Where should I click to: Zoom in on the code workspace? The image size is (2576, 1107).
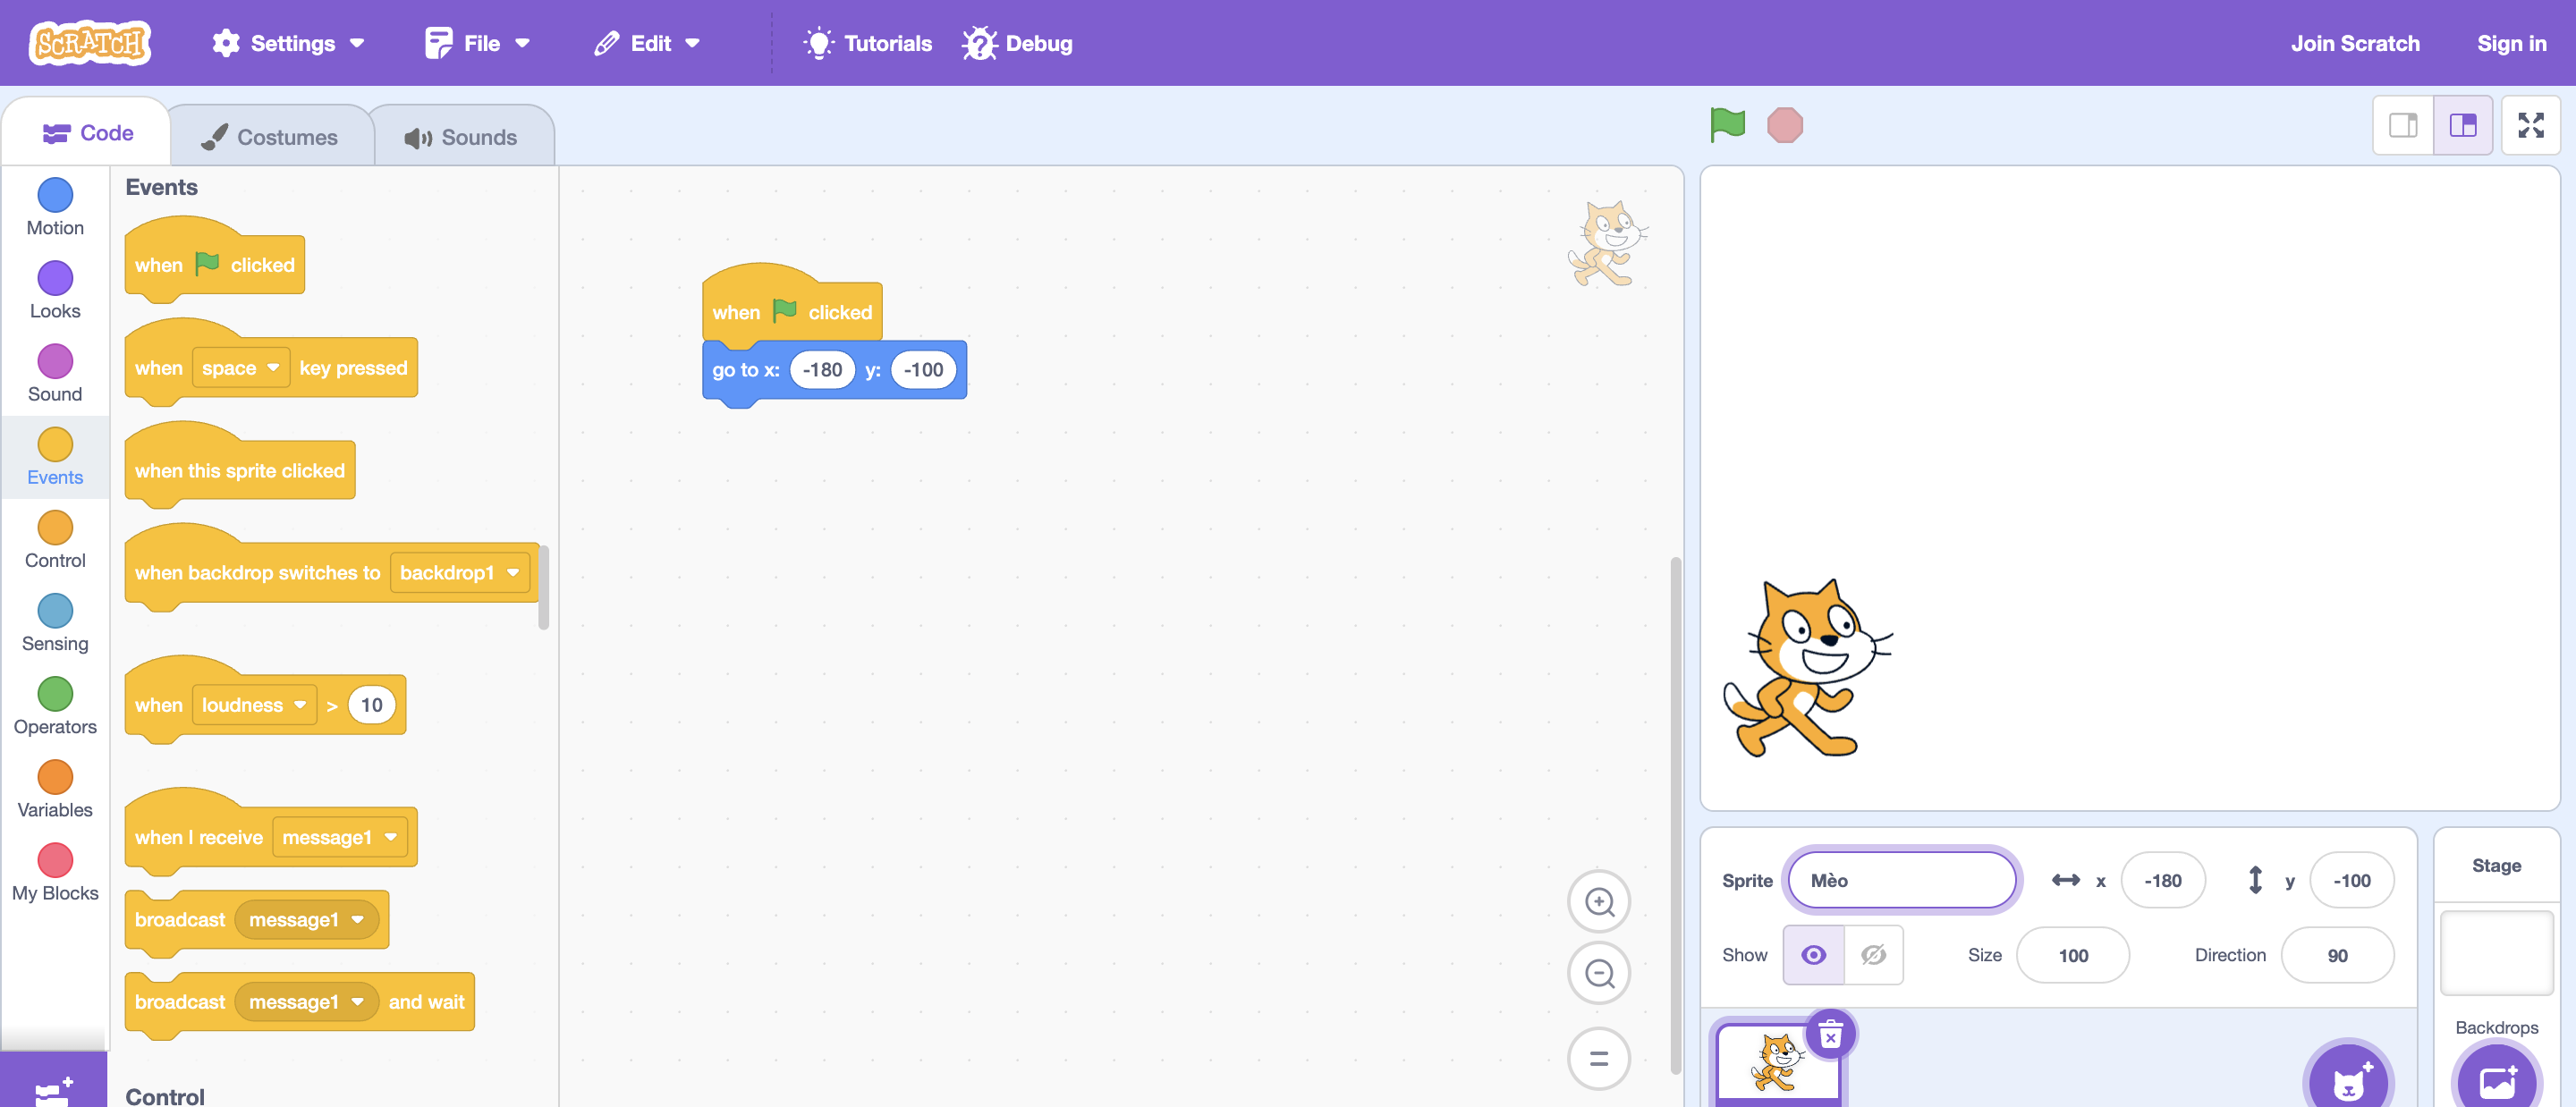pos(1599,901)
